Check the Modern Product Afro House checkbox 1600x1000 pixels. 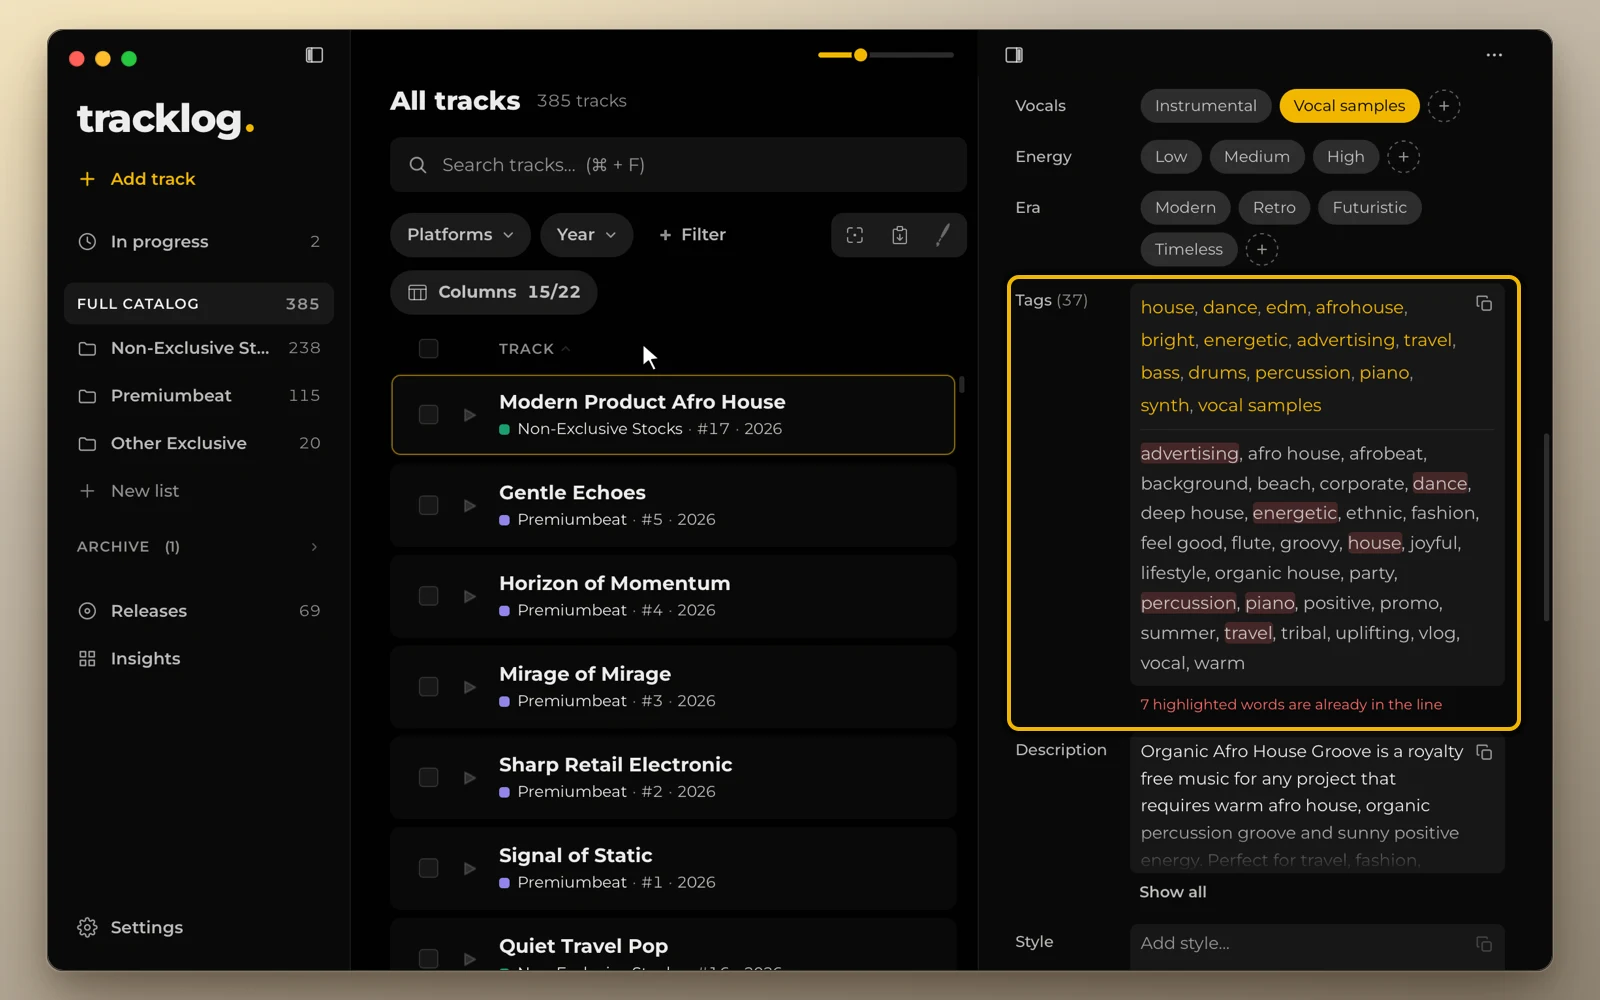(x=429, y=415)
